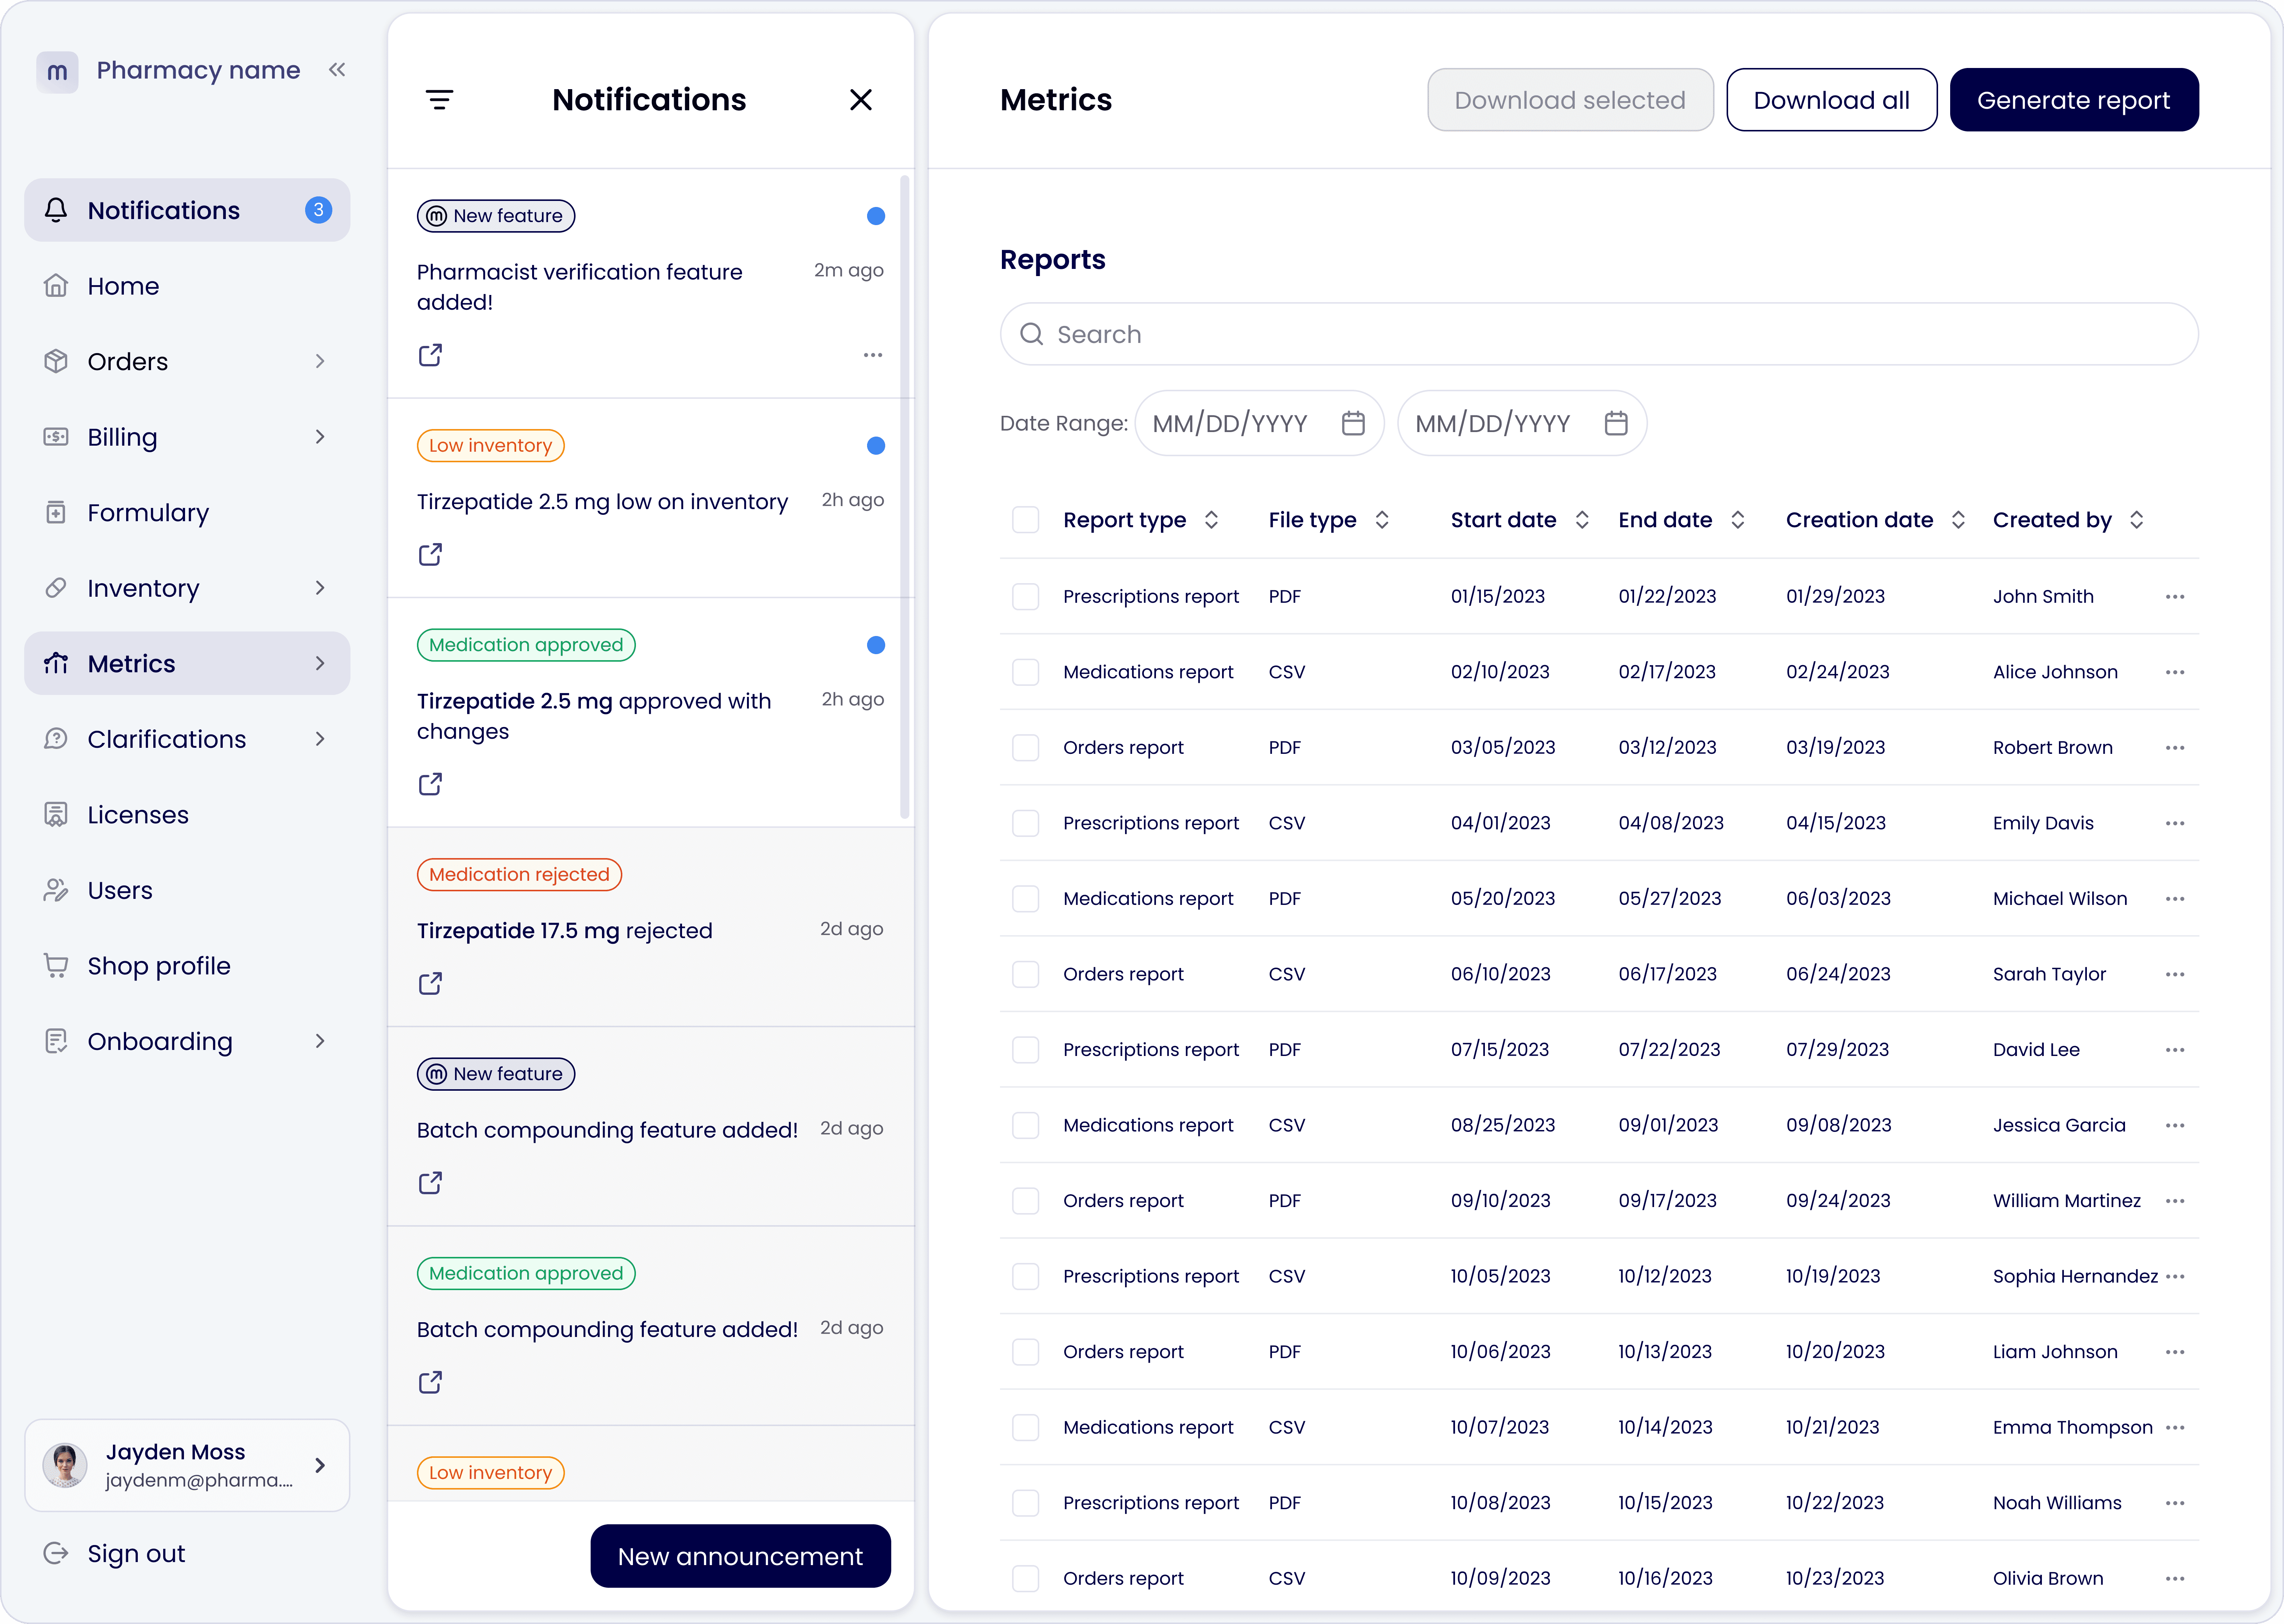Click Jayden Moss avatar photo
The width and height of the screenshot is (2284, 1624).
pos(65,1465)
